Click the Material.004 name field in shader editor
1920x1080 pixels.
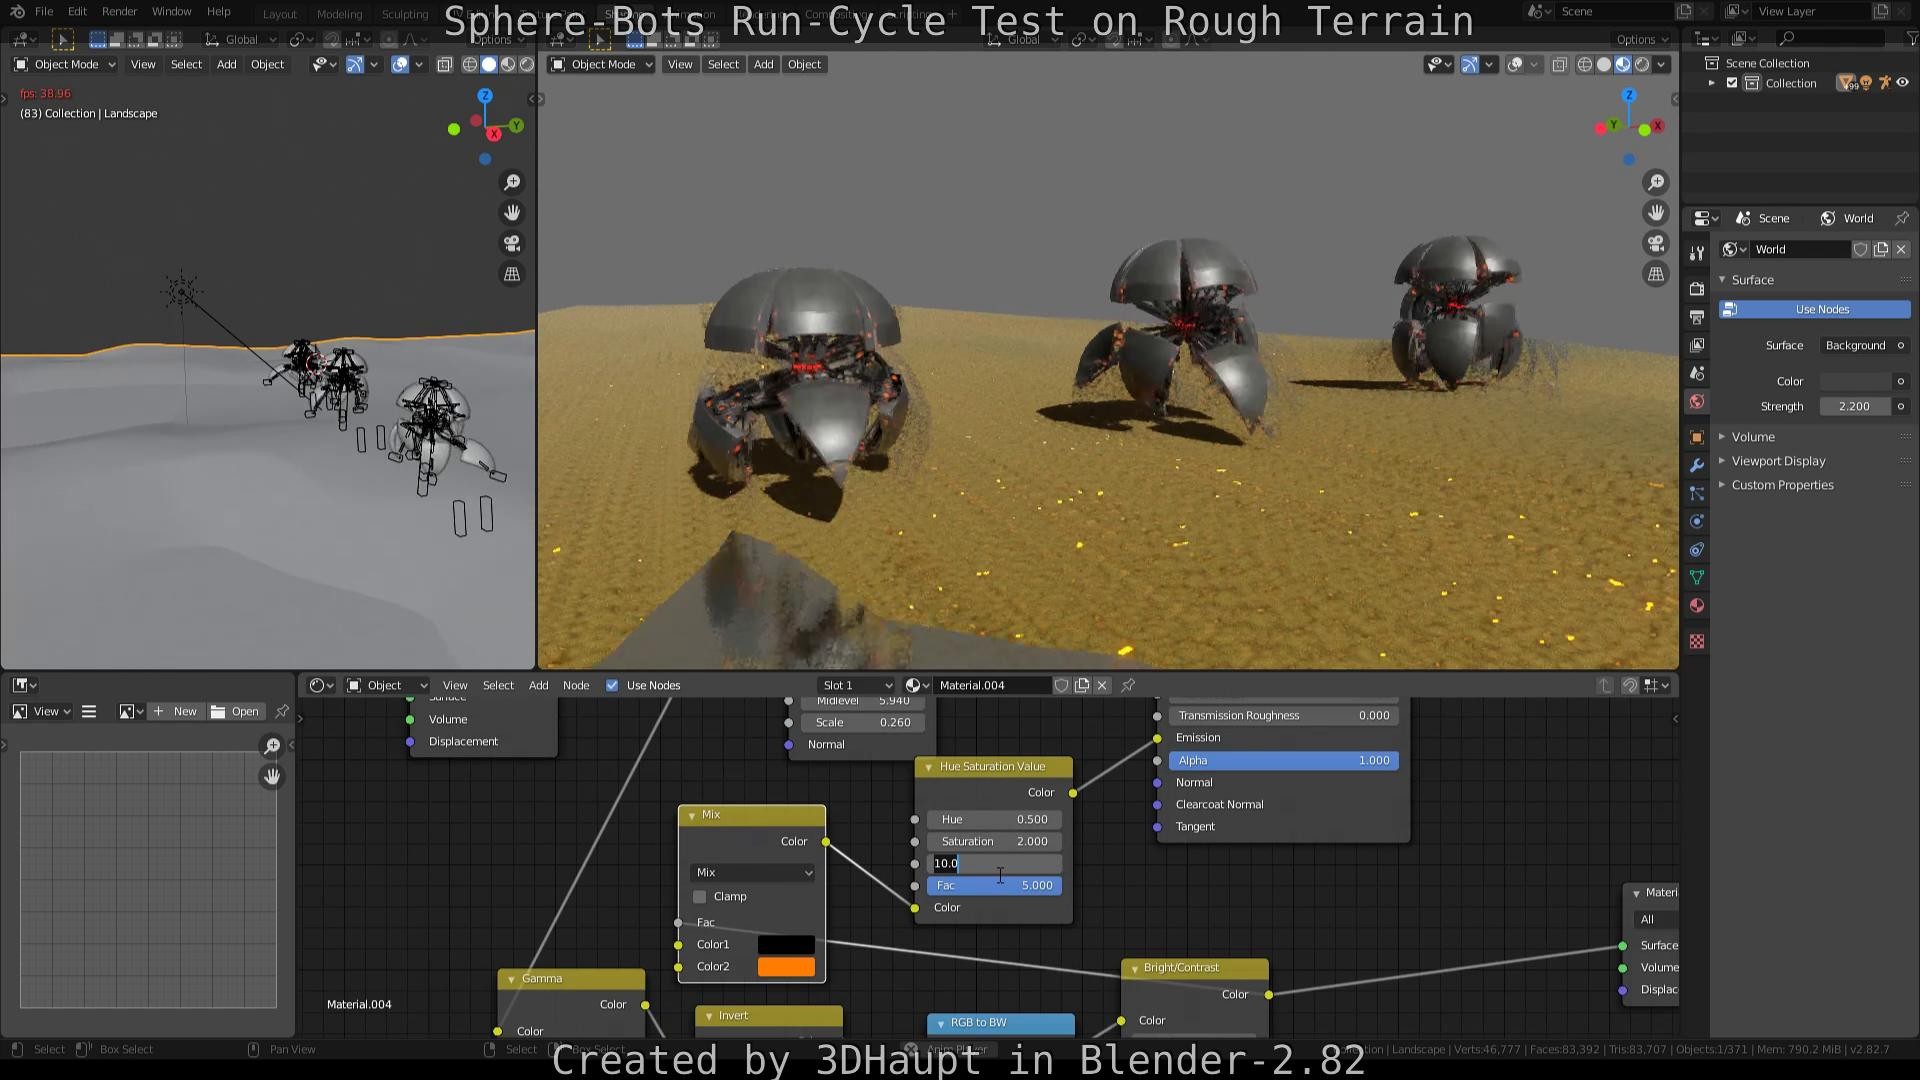pyautogui.click(x=990, y=685)
